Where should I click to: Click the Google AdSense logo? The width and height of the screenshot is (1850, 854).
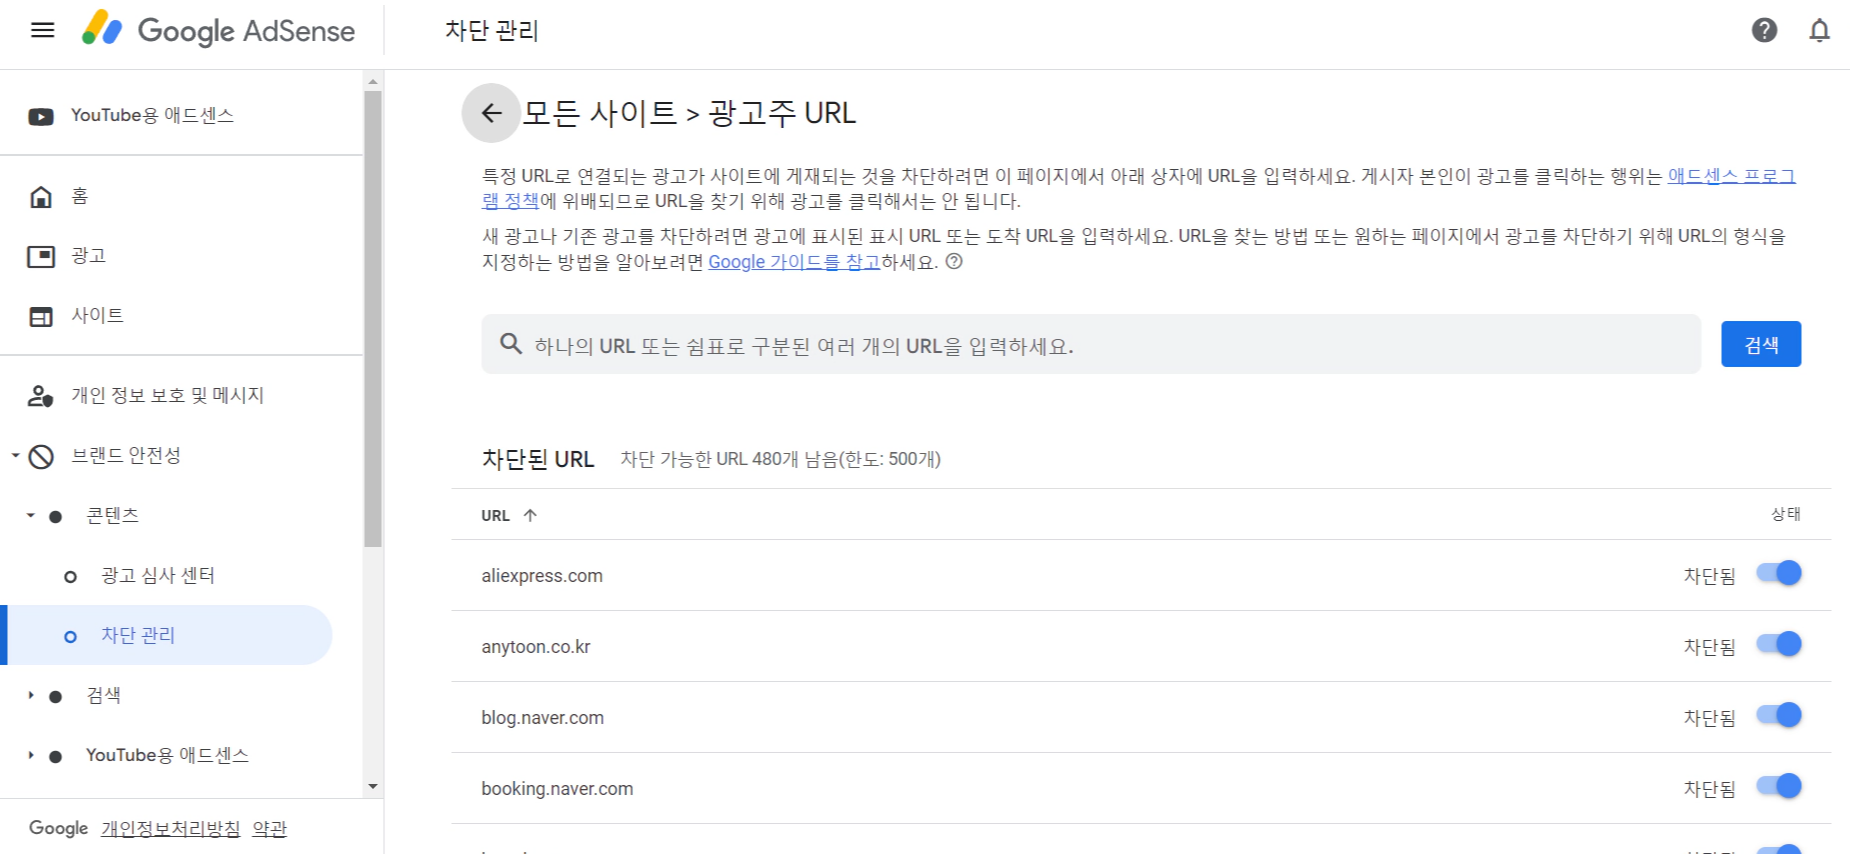(218, 30)
